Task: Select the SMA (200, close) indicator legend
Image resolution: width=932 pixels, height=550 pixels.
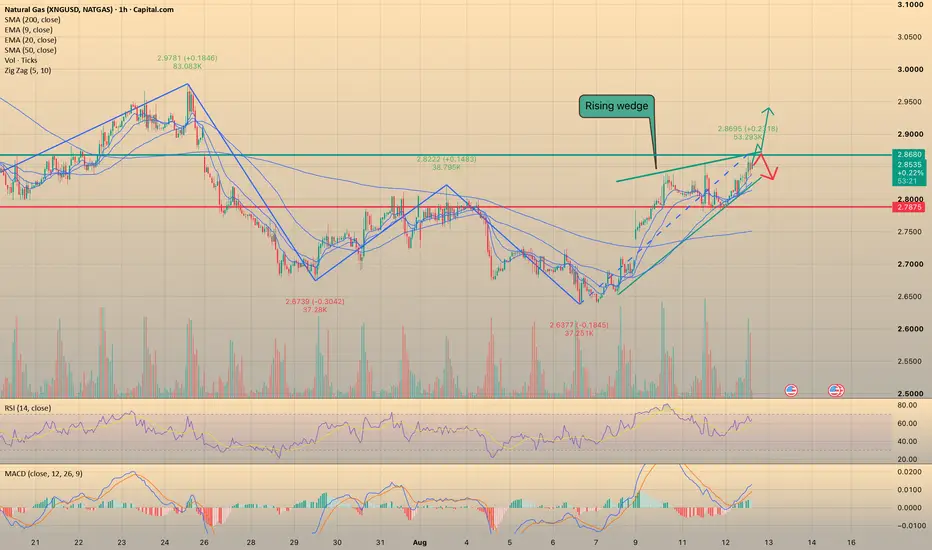Action: click(32, 20)
